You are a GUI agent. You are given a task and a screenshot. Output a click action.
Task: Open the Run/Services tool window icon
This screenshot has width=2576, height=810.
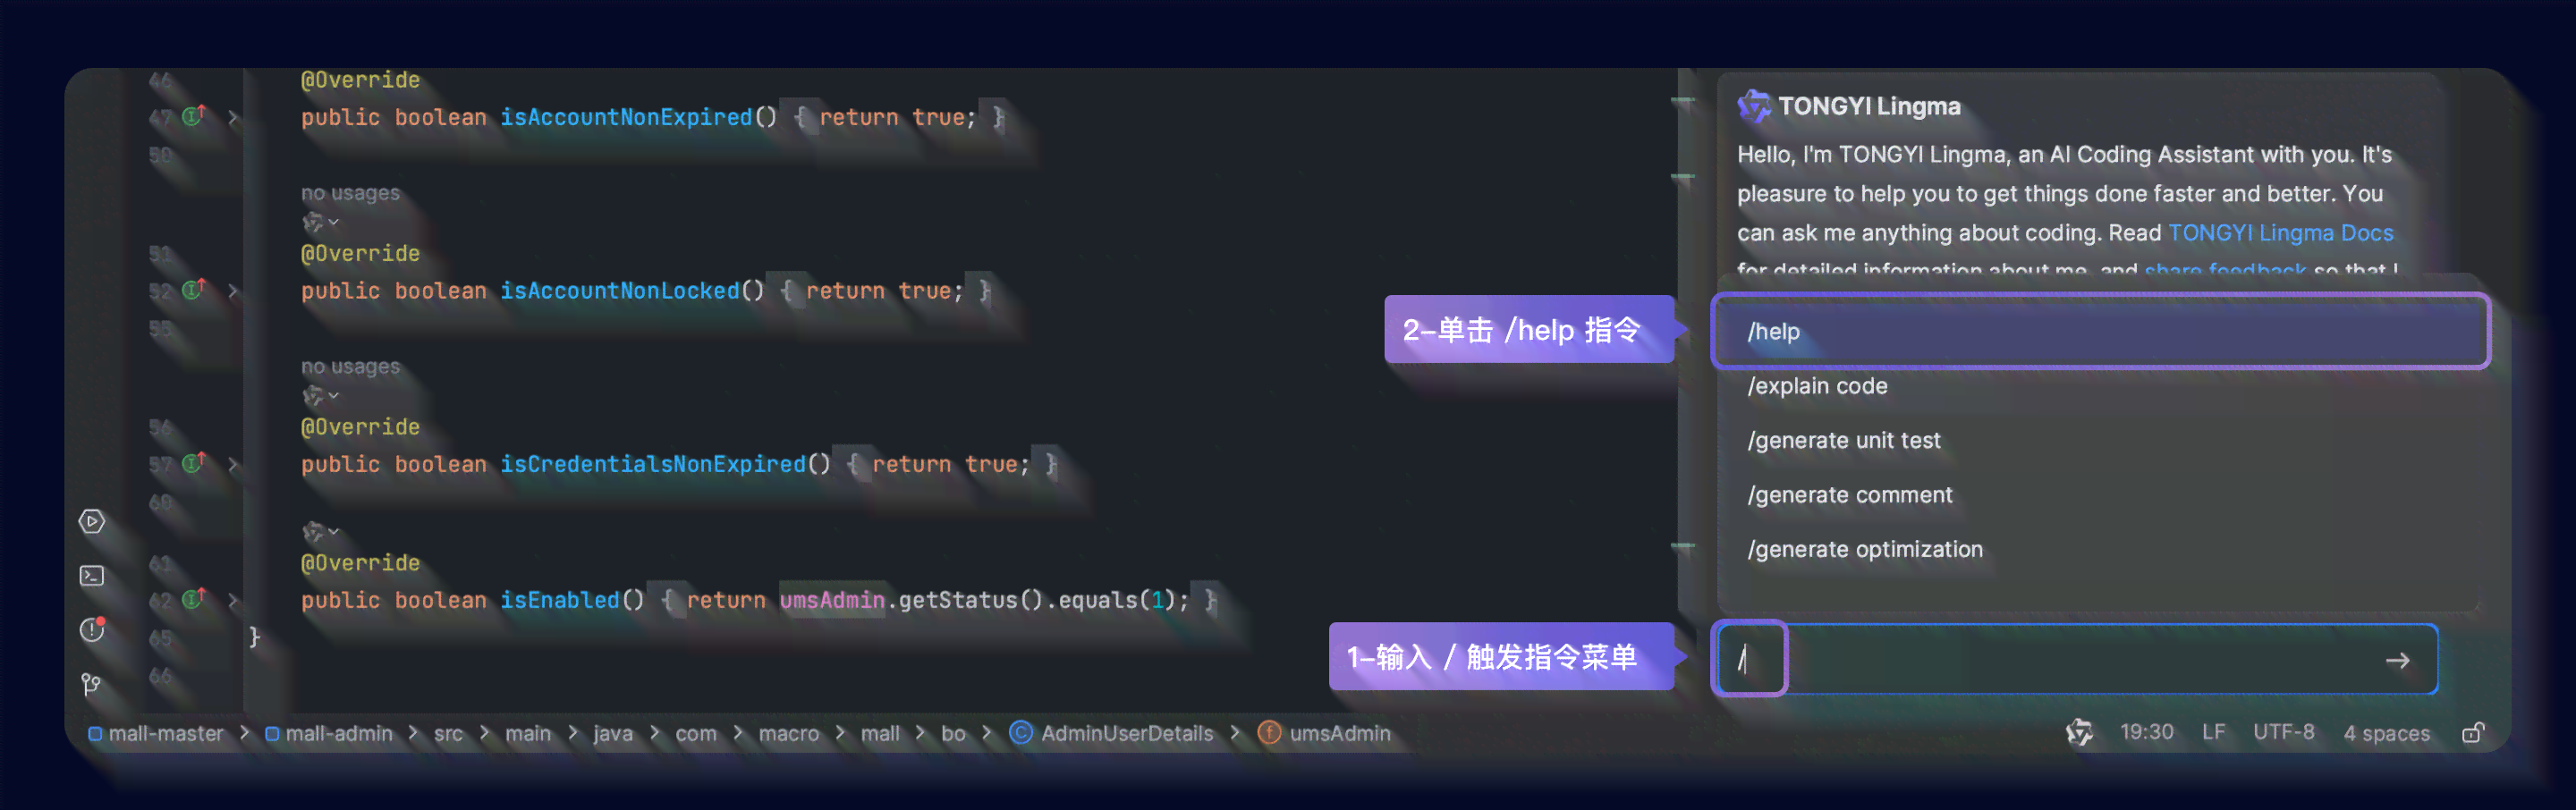[92, 521]
